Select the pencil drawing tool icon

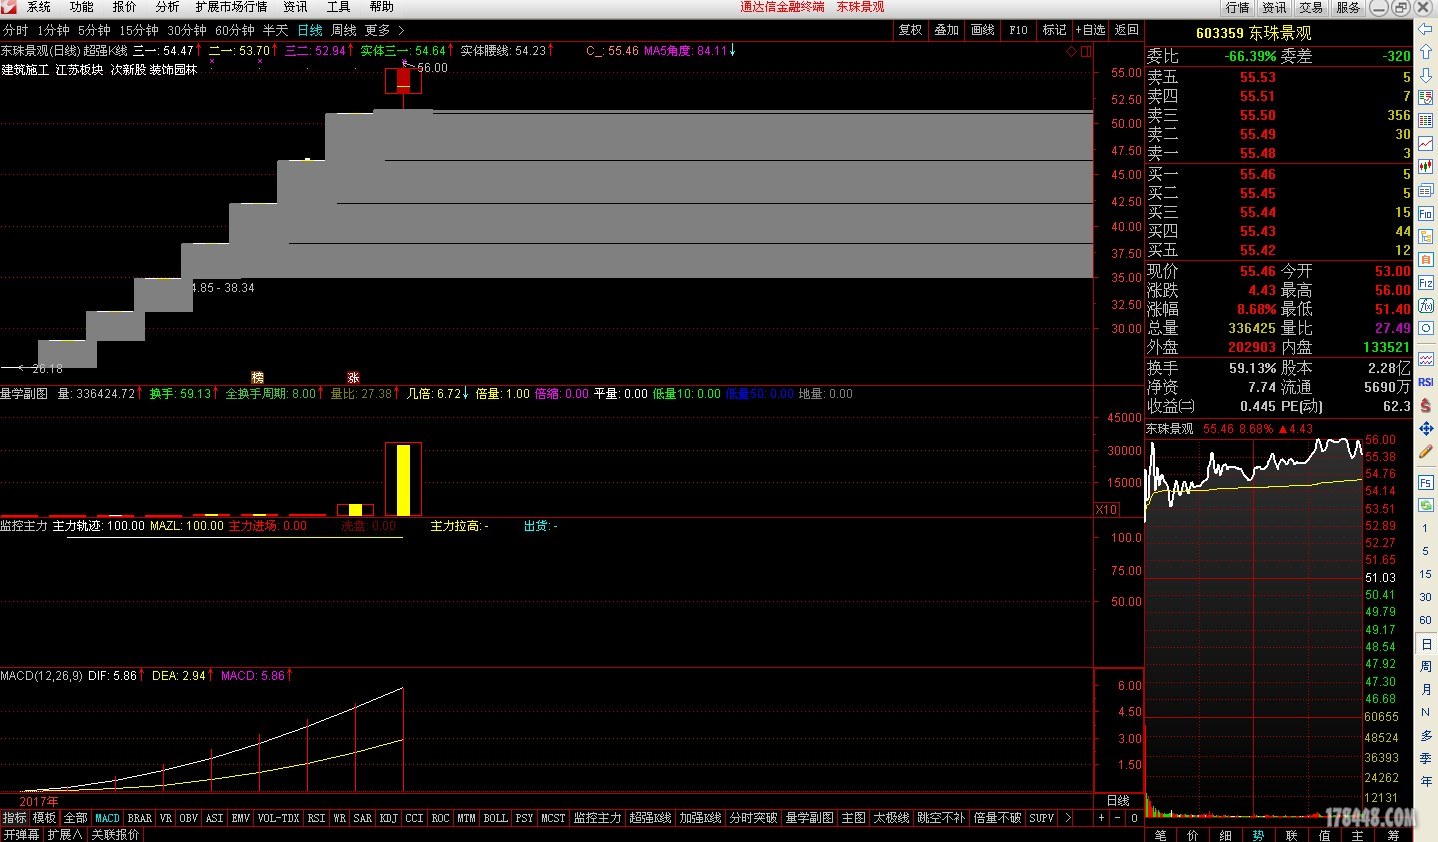pos(1426,451)
